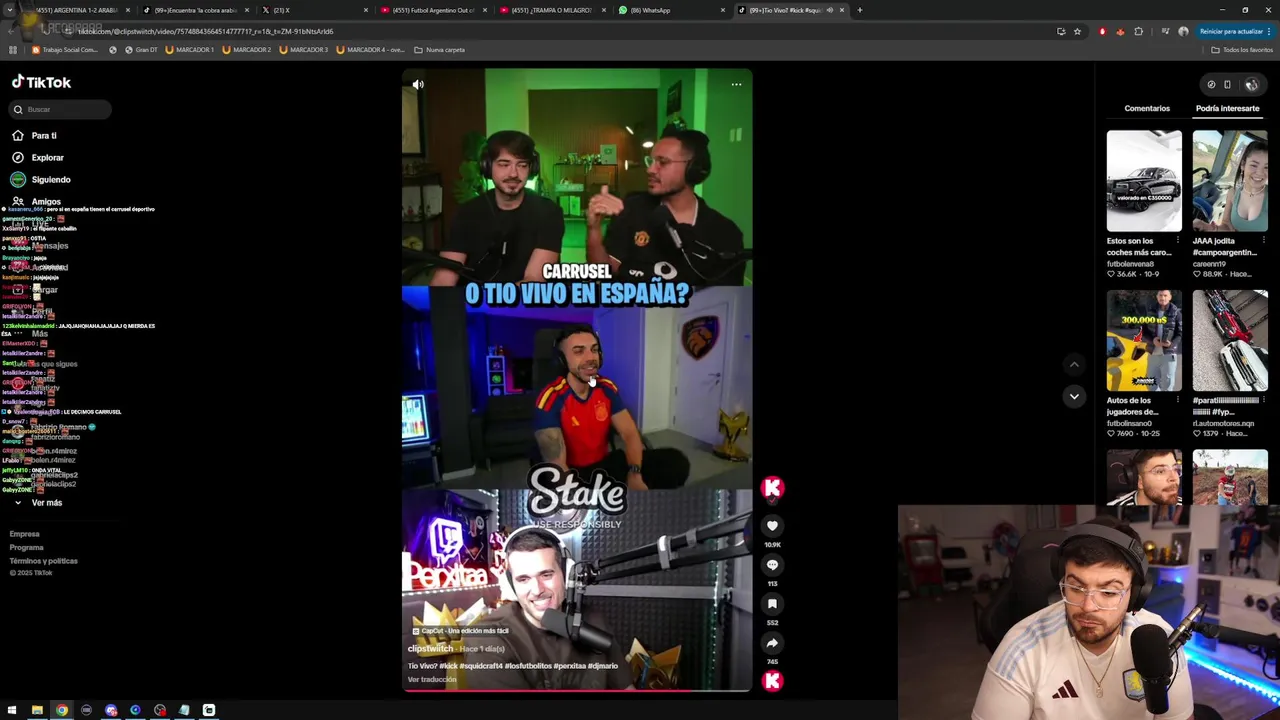The height and width of the screenshot is (720, 1280).
Task: Open the Windows Start menu
Action: click(x=12, y=711)
